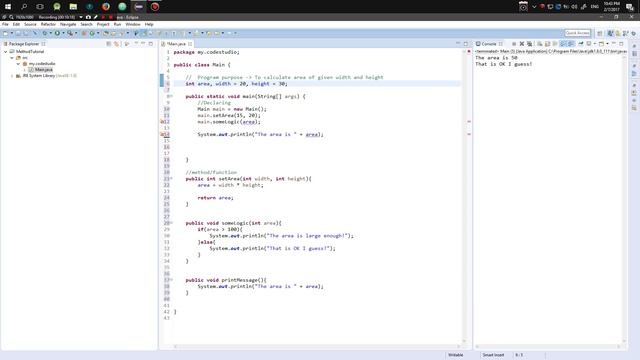Open File Explorer from the taskbar

[x=73, y=7]
